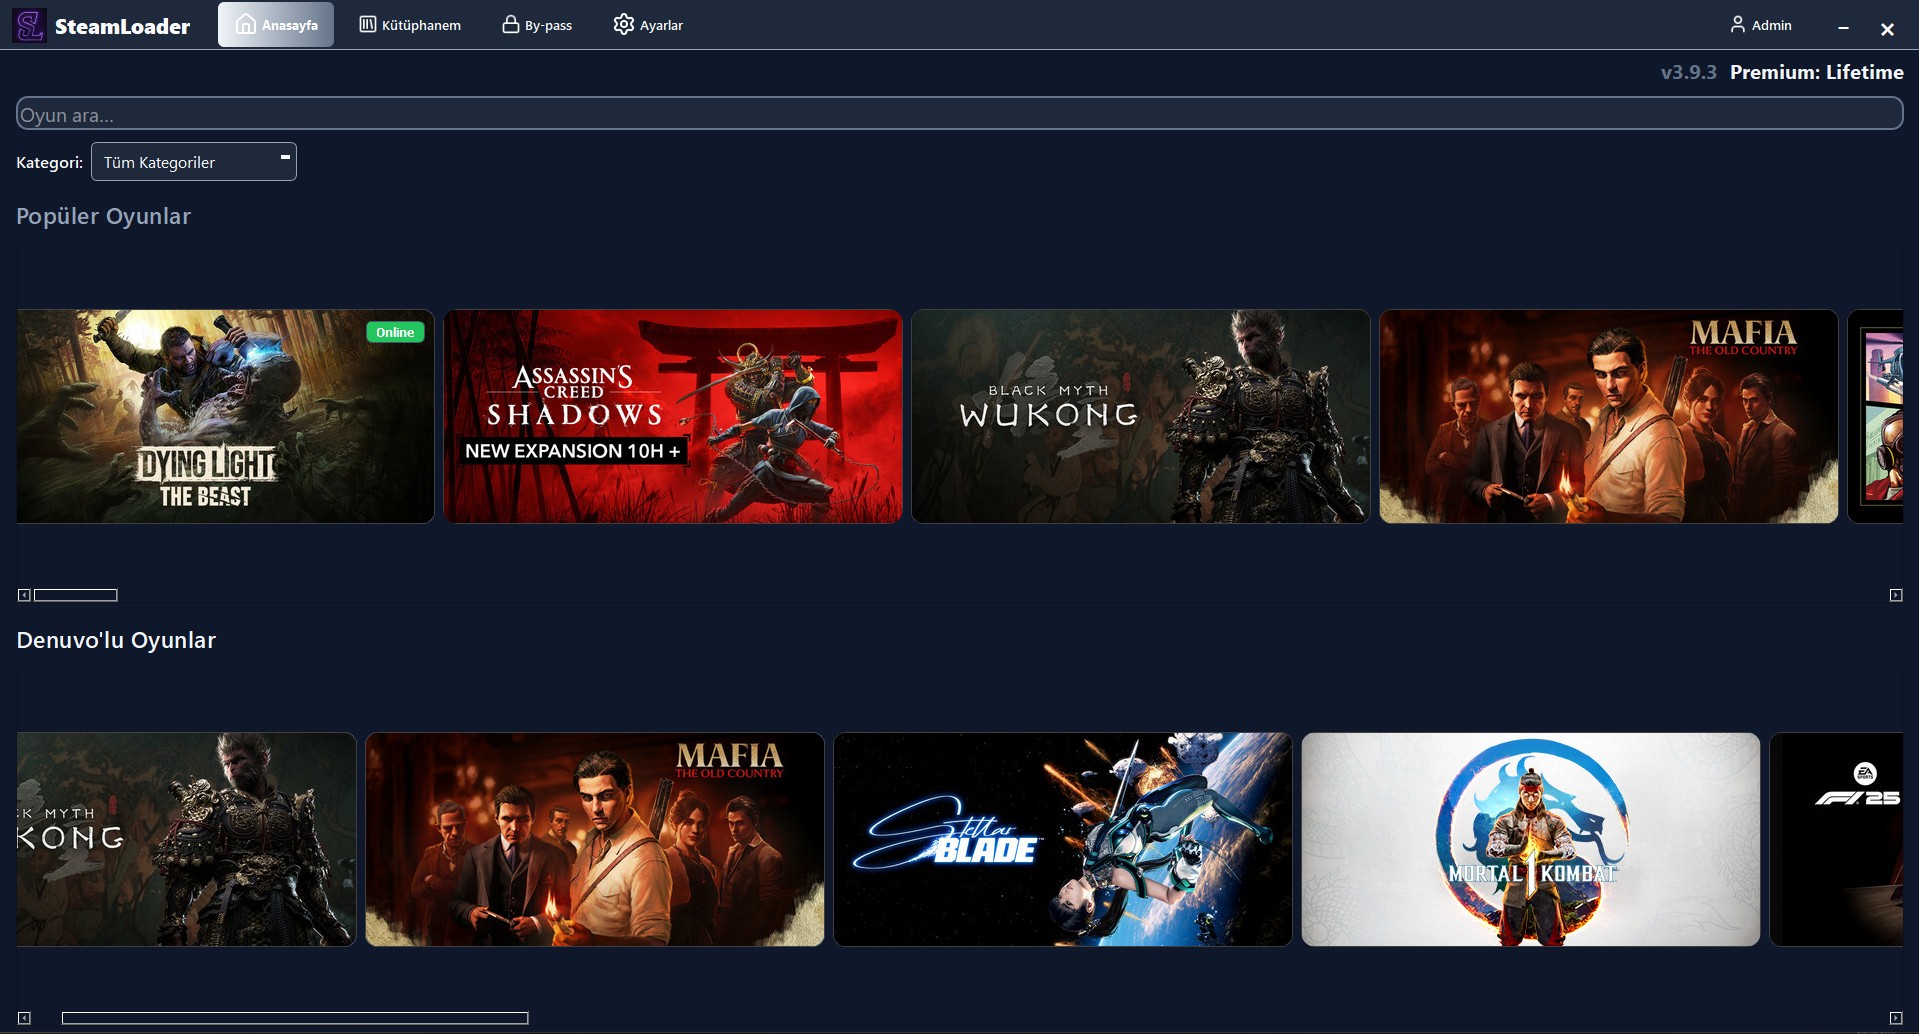Viewport: 1919px width, 1034px height.
Task: Click the Popüler Oyunlar horizontal scrollbar thumb
Action: (76, 595)
